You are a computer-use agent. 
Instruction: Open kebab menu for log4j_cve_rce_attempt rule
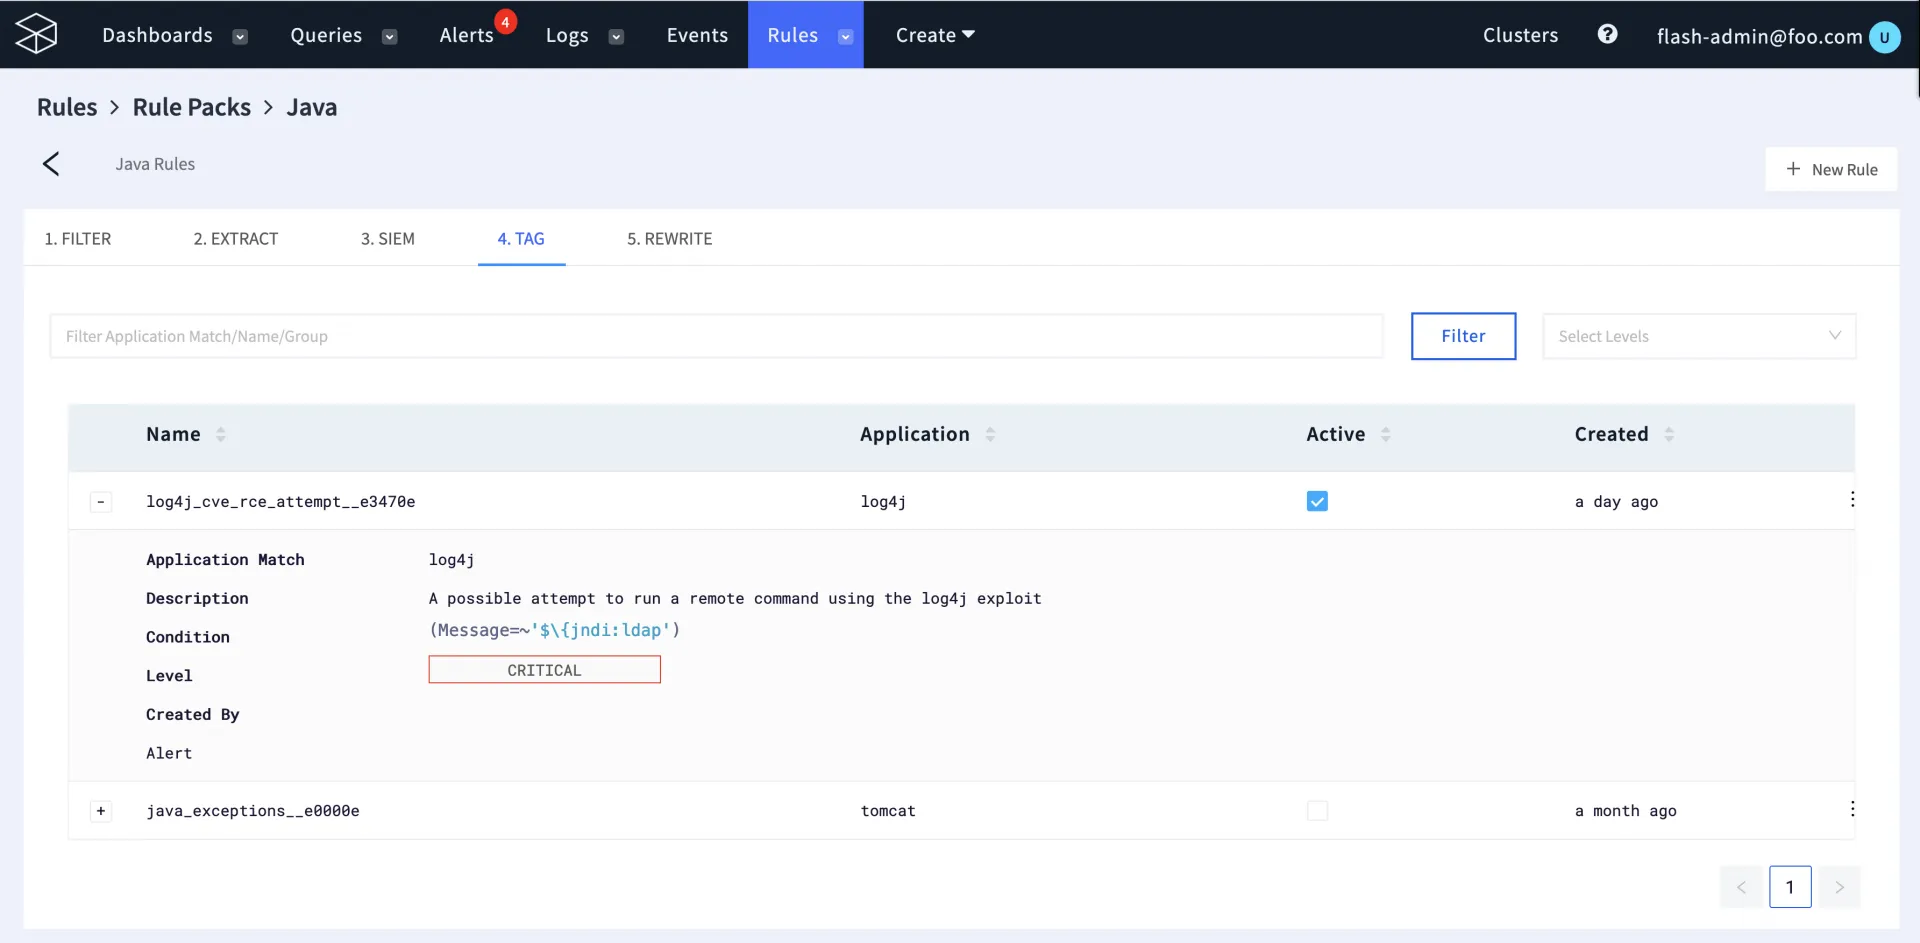pos(1852,499)
